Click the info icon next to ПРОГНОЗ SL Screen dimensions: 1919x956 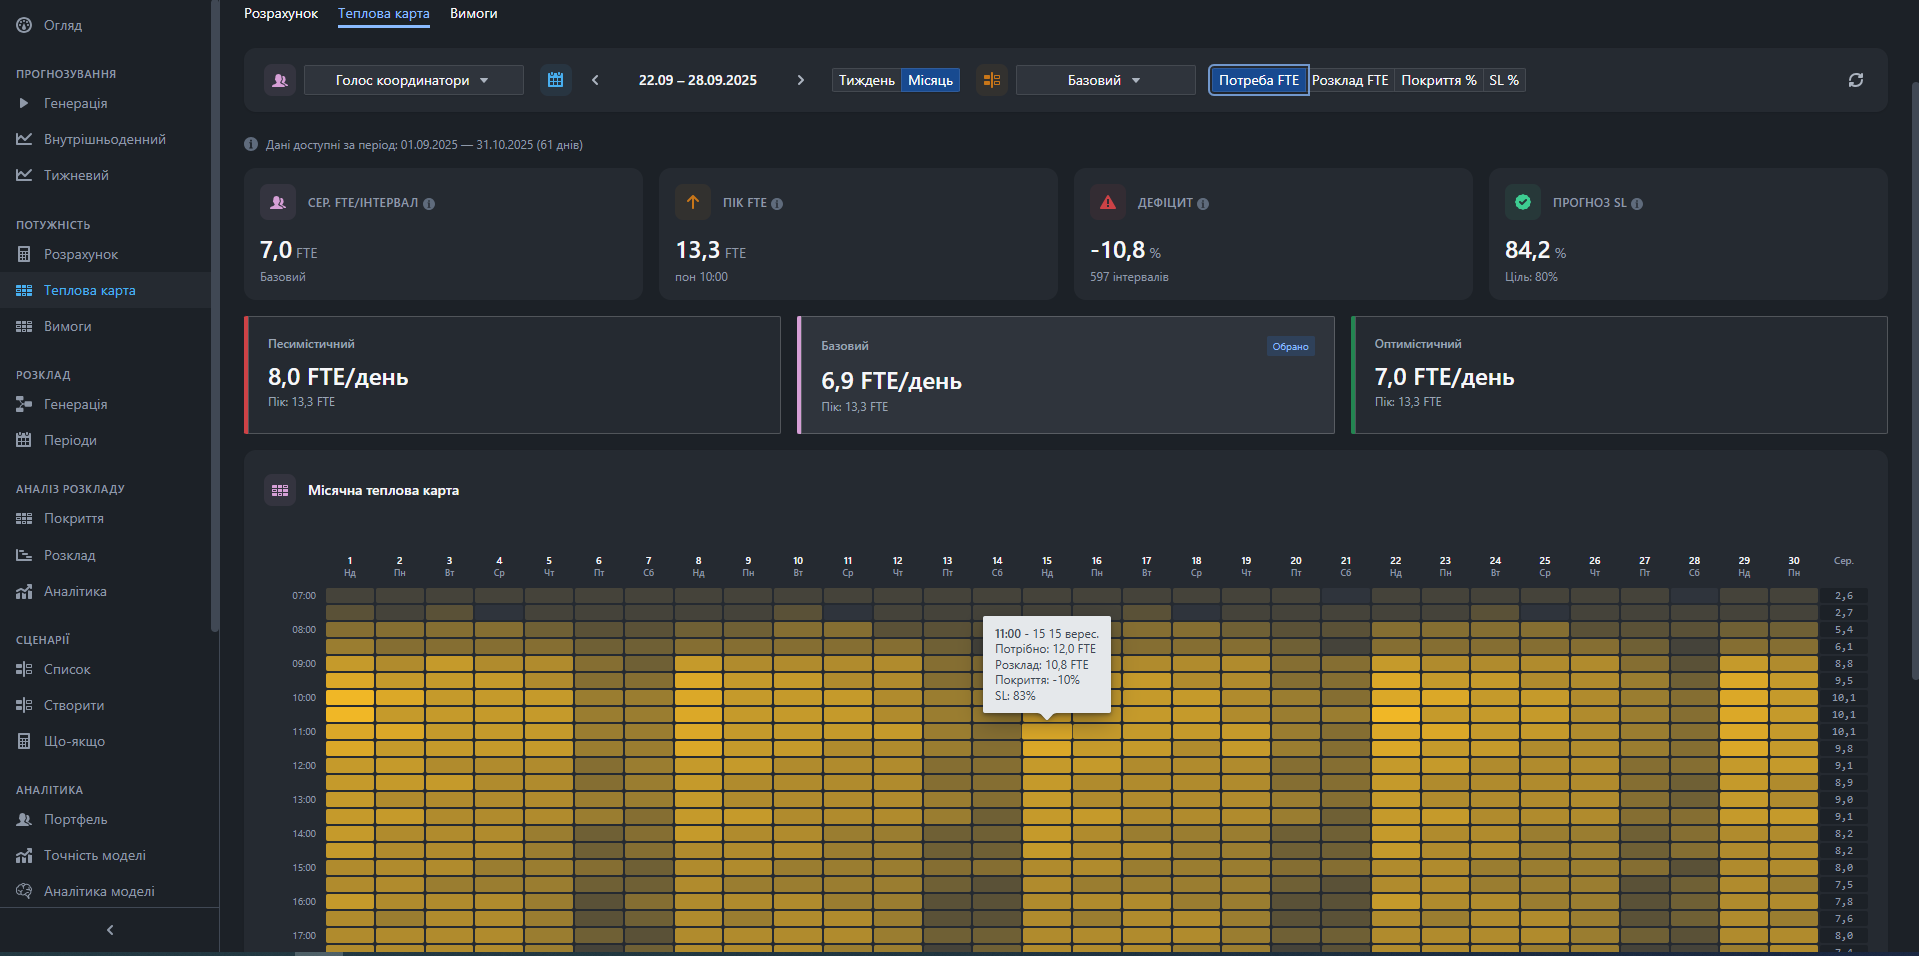pos(1637,204)
